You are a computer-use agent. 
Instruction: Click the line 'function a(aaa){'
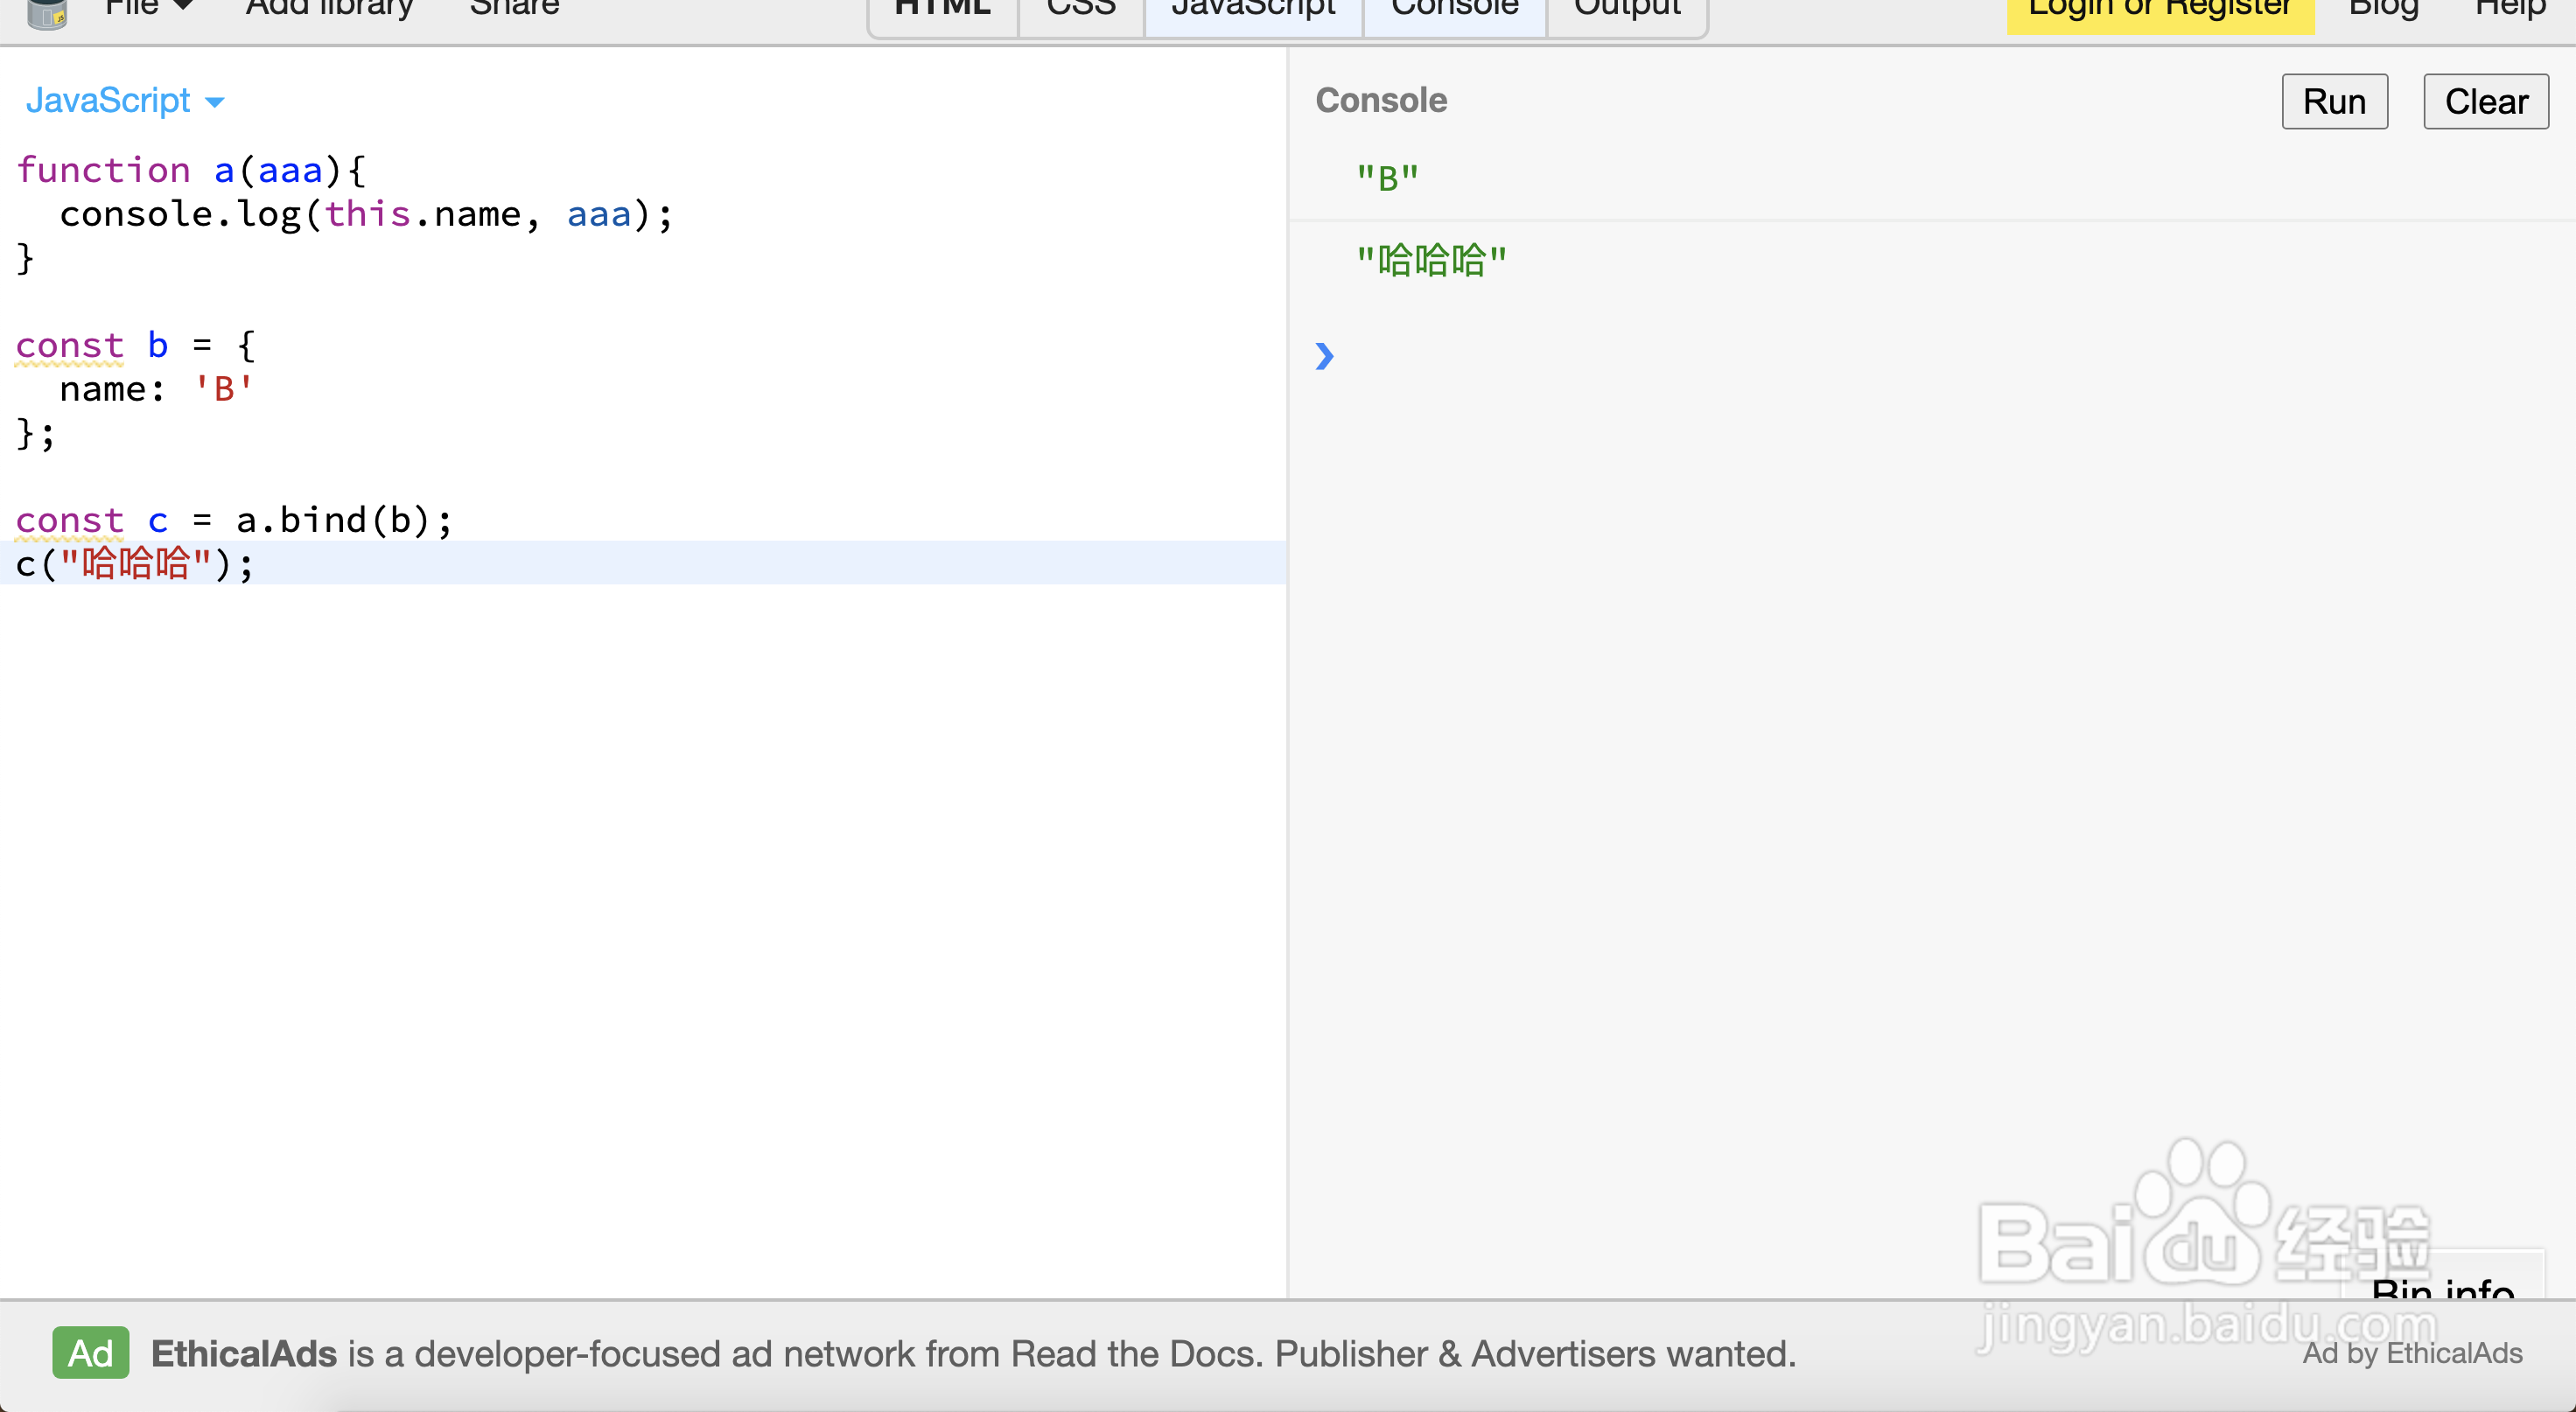coord(191,170)
